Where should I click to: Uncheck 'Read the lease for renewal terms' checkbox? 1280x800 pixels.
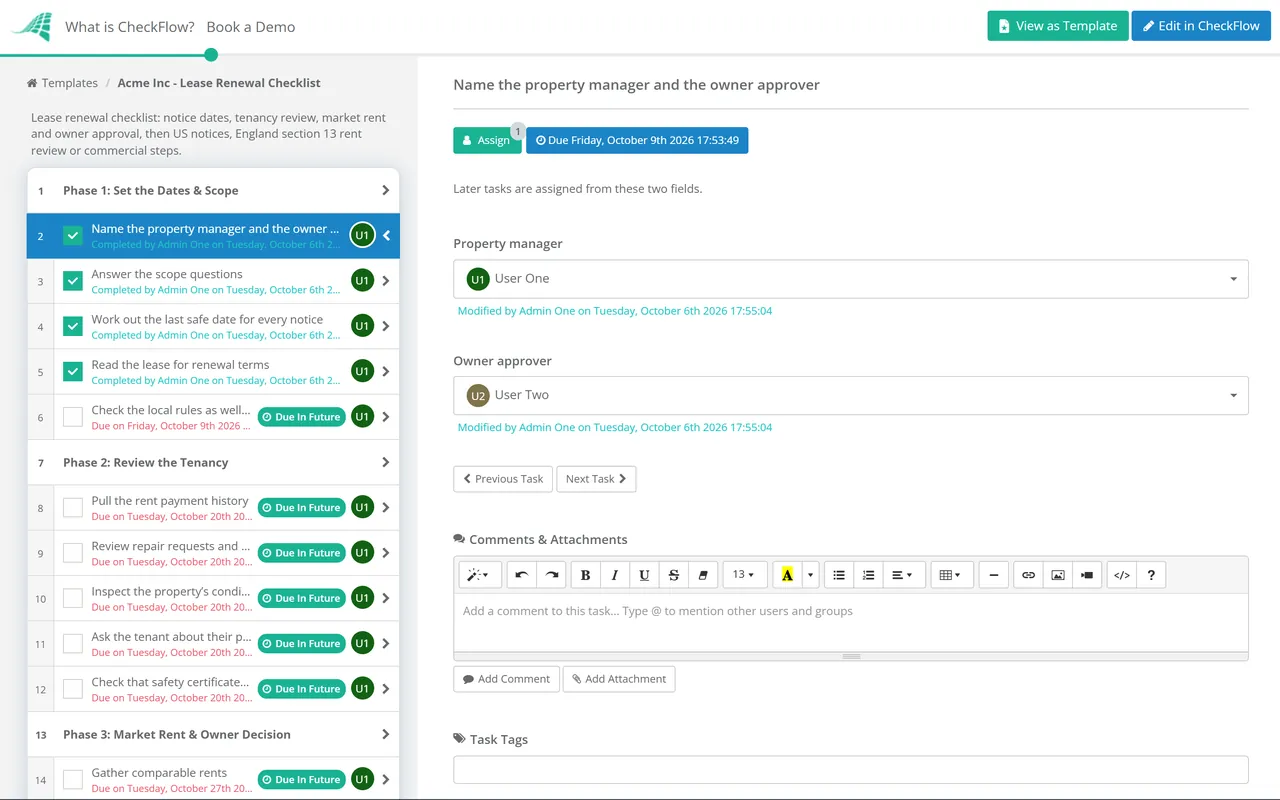tap(73, 372)
